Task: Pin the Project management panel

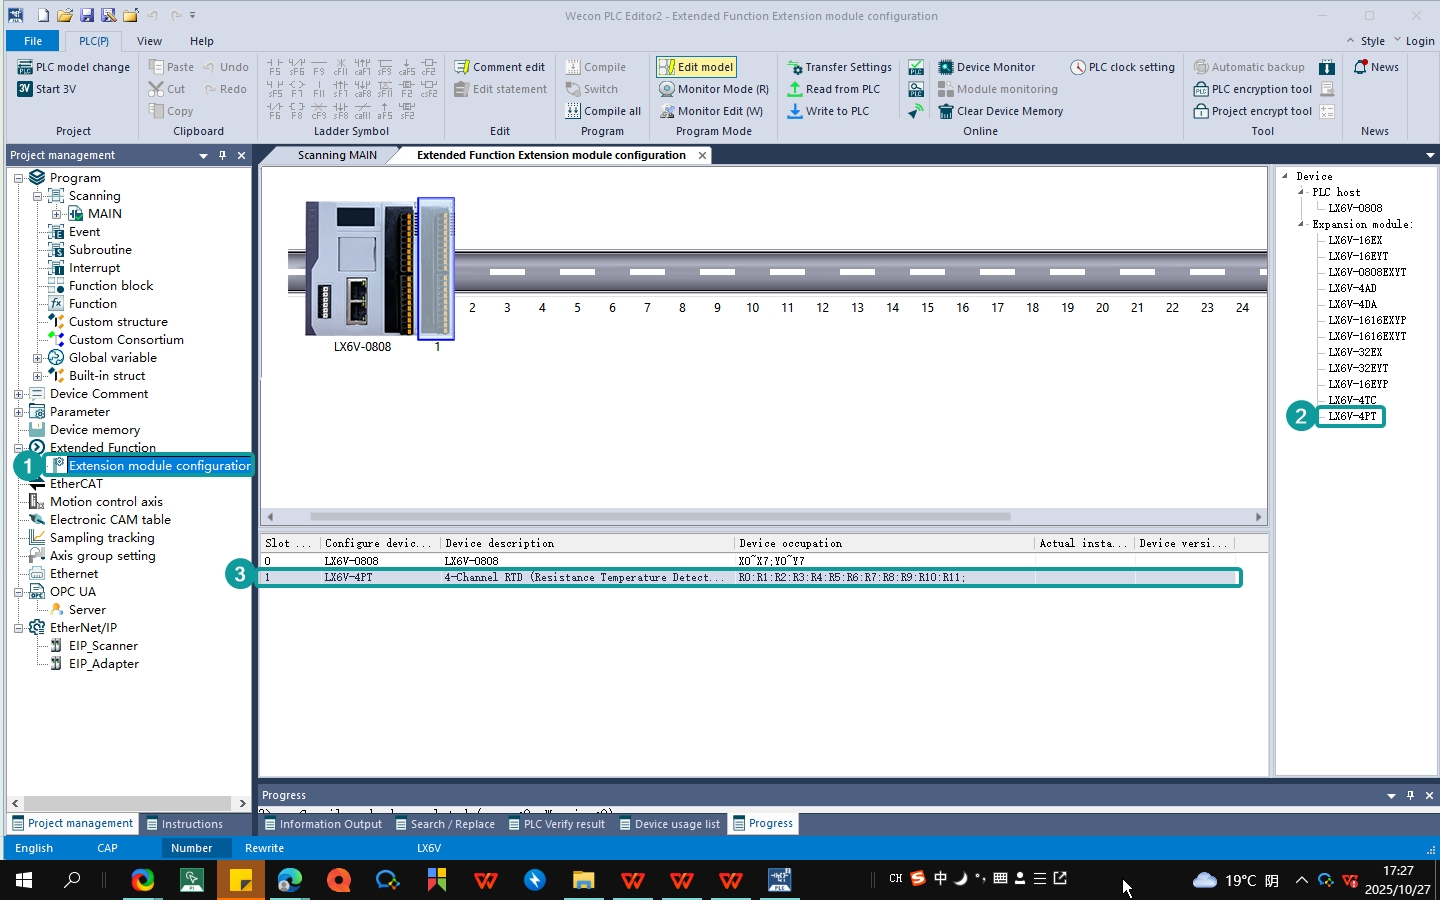Action: pos(222,155)
